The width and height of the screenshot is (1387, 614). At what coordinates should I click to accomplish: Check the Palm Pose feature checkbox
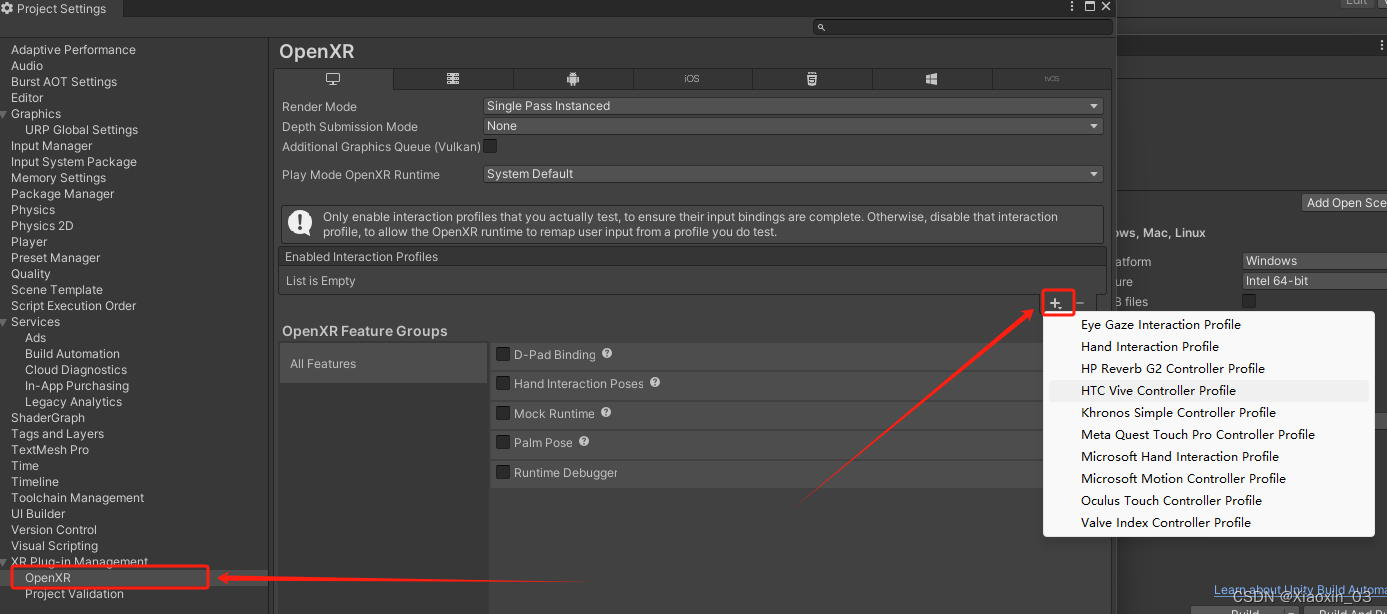pyautogui.click(x=502, y=442)
